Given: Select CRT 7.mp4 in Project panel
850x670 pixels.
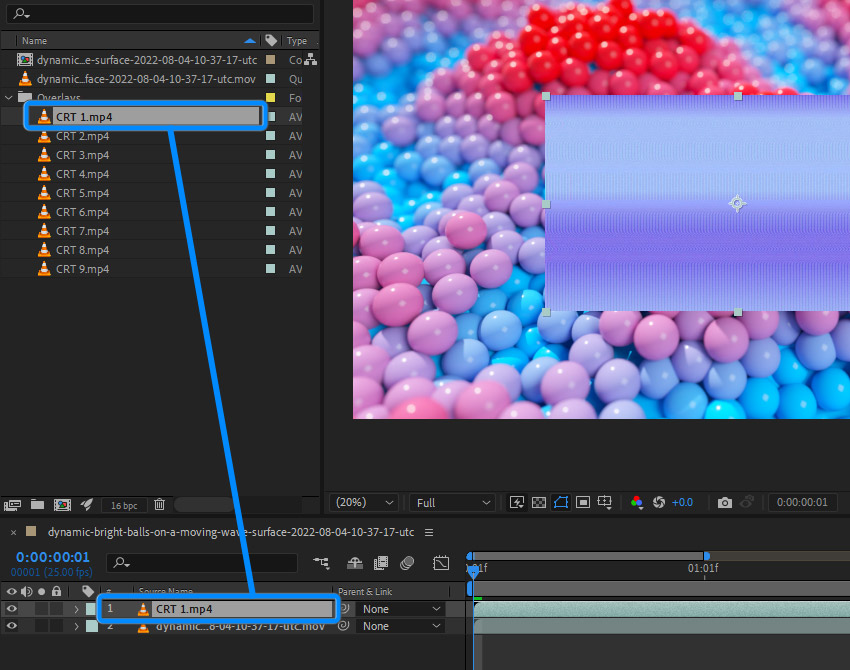Looking at the screenshot, I should [x=82, y=231].
